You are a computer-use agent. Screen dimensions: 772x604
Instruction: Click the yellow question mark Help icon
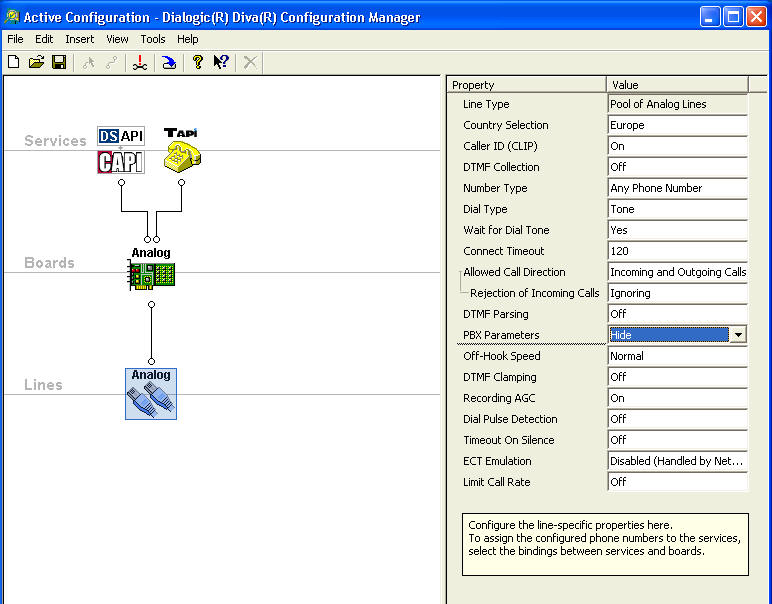pos(198,62)
